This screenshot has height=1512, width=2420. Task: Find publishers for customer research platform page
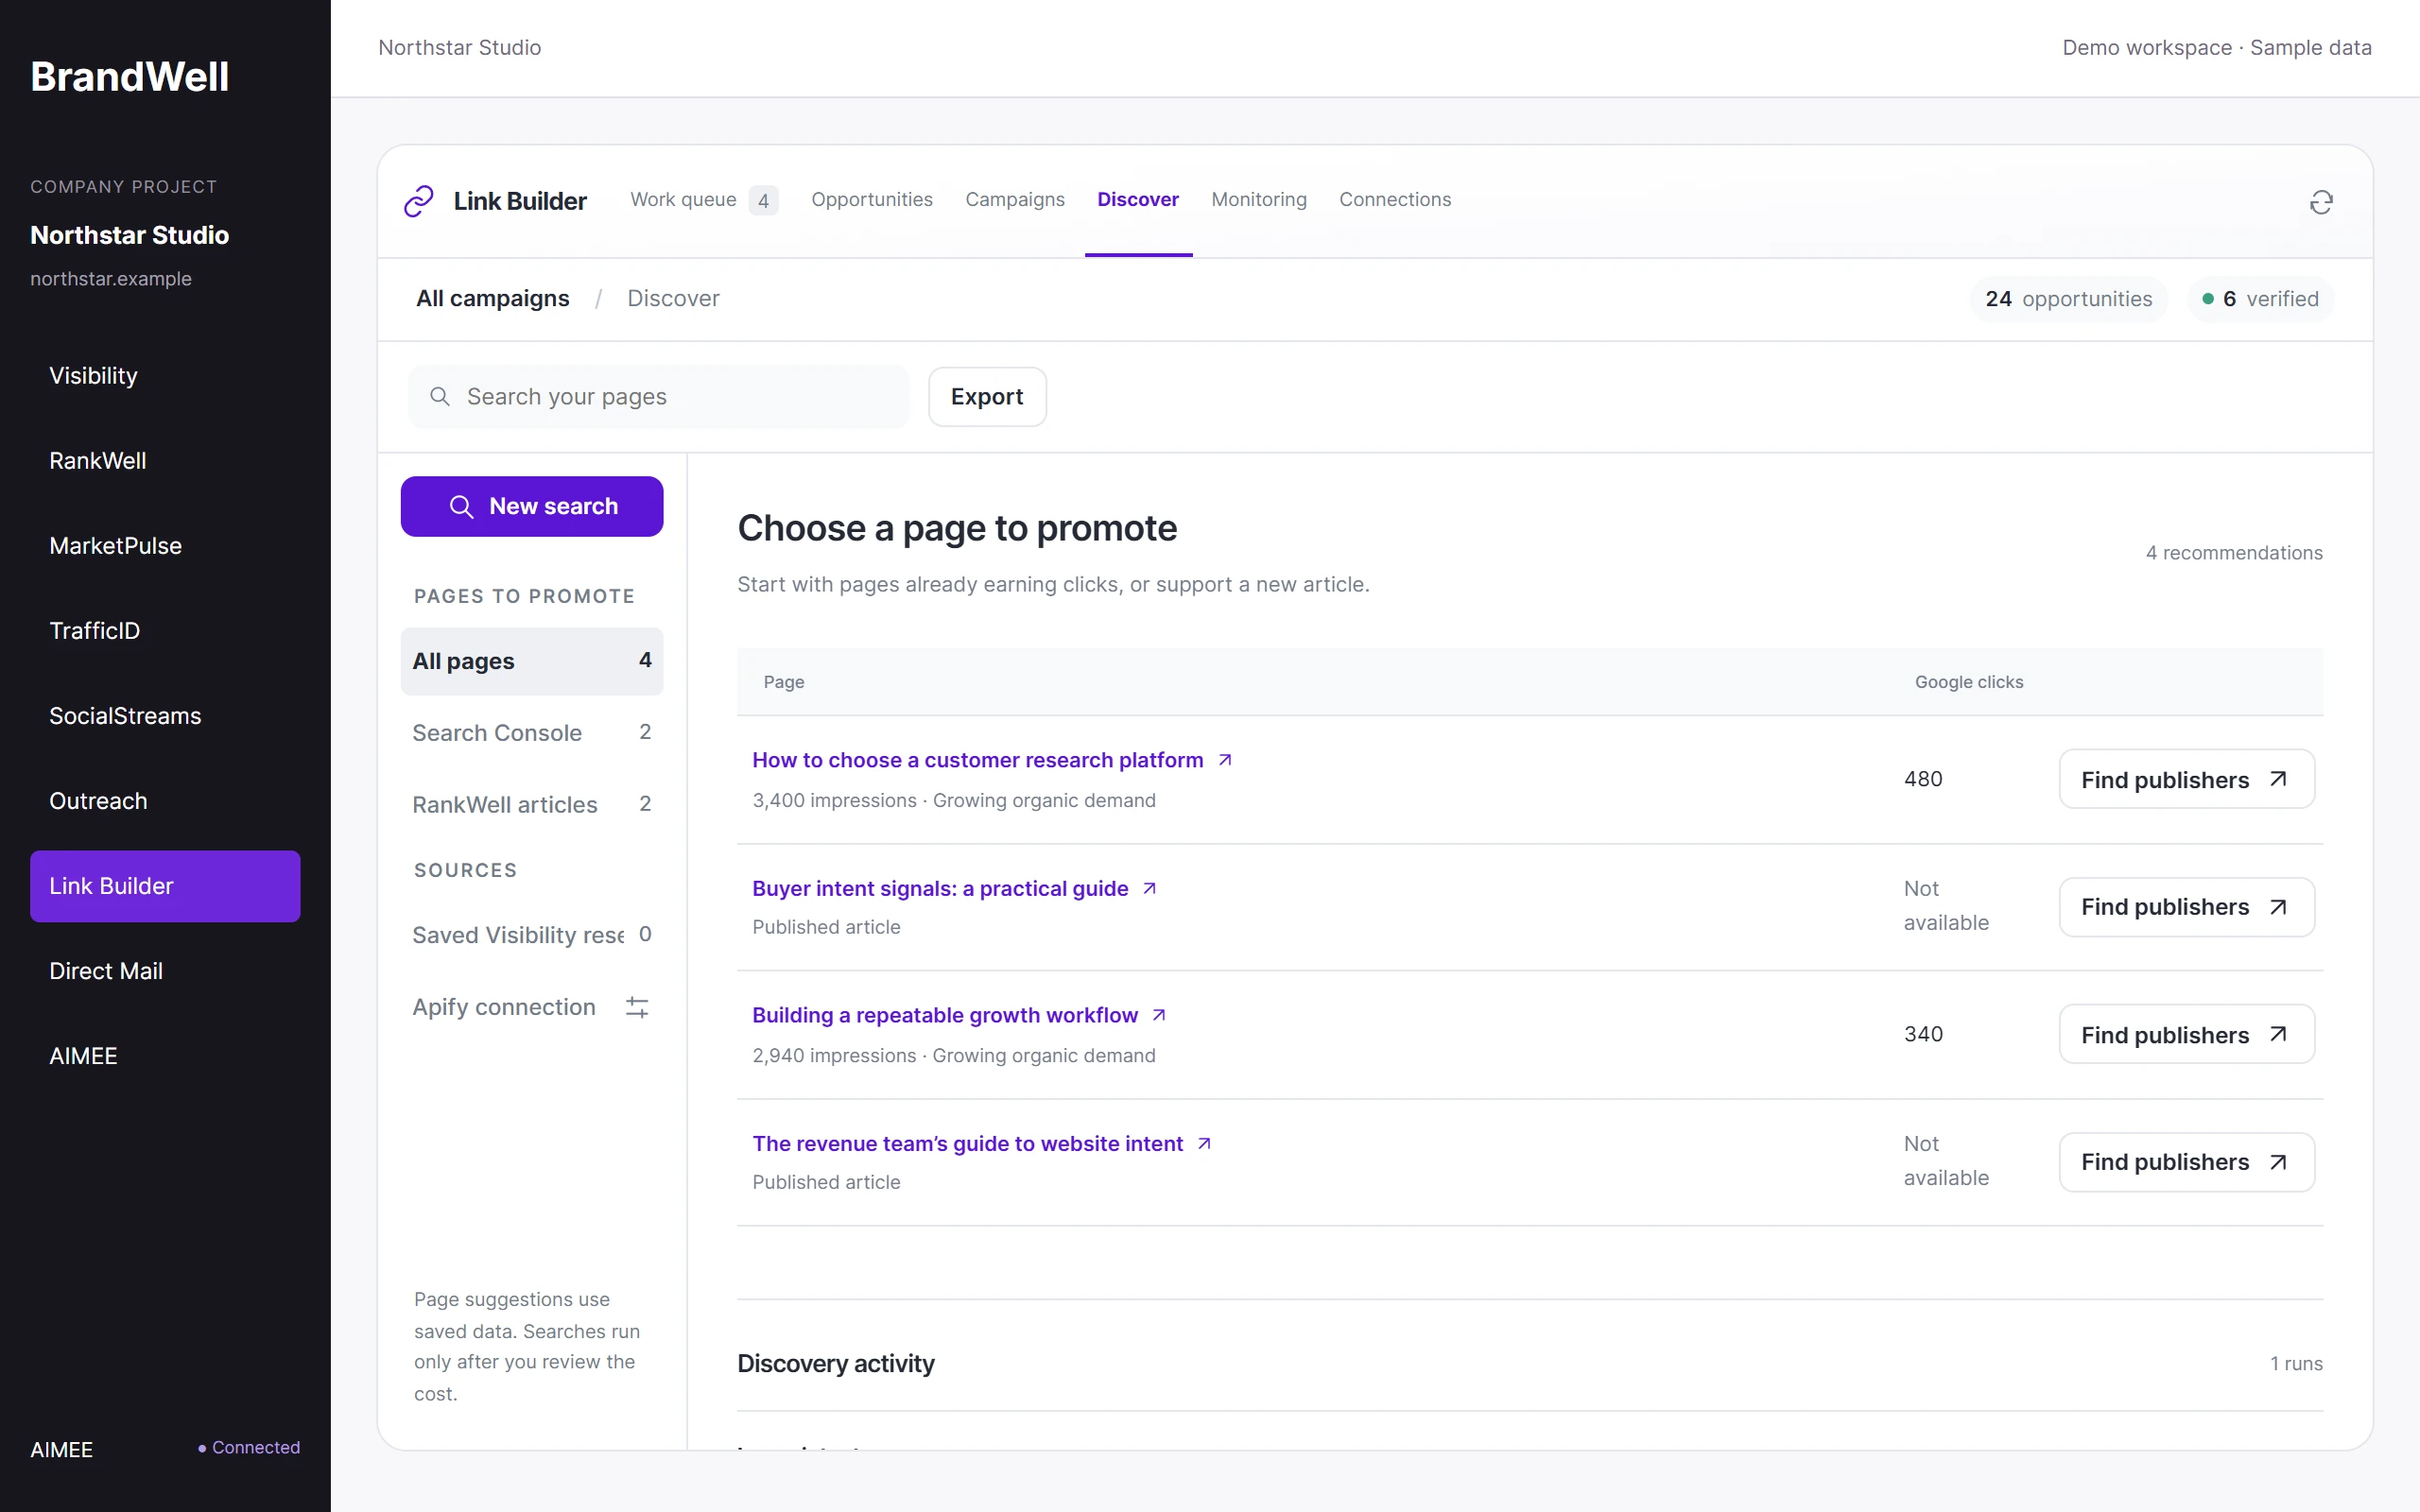(2186, 779)
